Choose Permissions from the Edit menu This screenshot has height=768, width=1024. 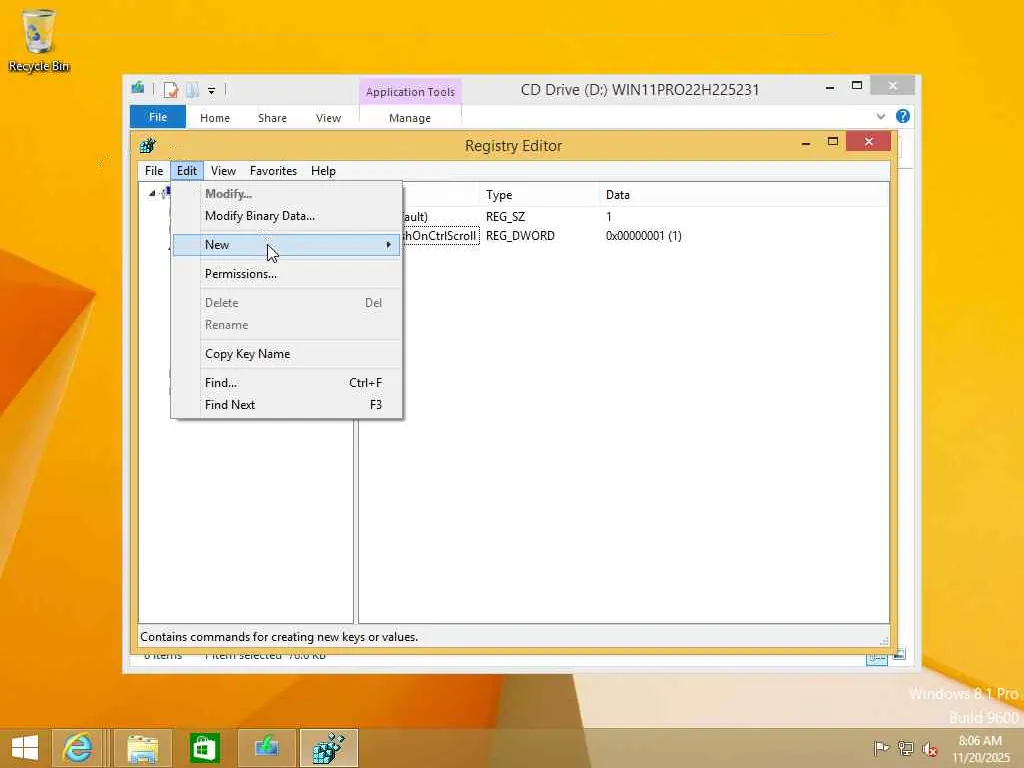287,274
